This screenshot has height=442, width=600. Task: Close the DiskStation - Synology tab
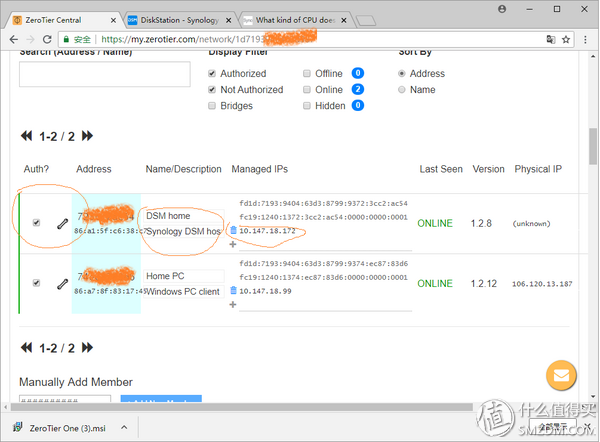tap(228, 20)
